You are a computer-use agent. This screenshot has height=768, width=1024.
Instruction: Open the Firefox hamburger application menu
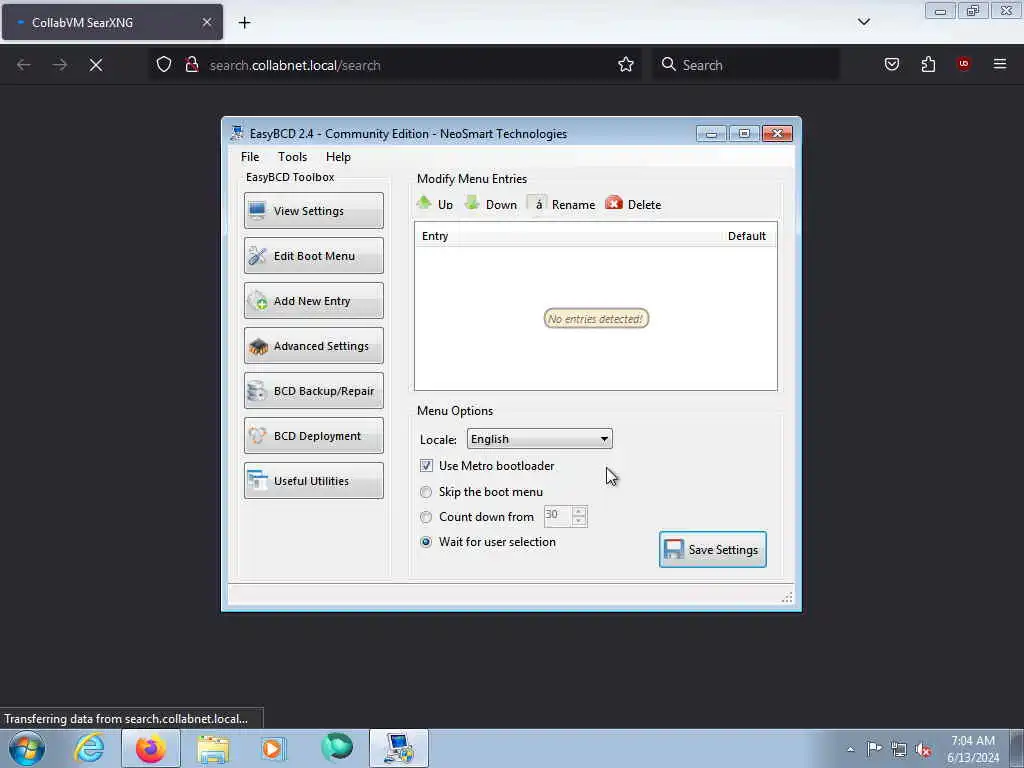1000,64
